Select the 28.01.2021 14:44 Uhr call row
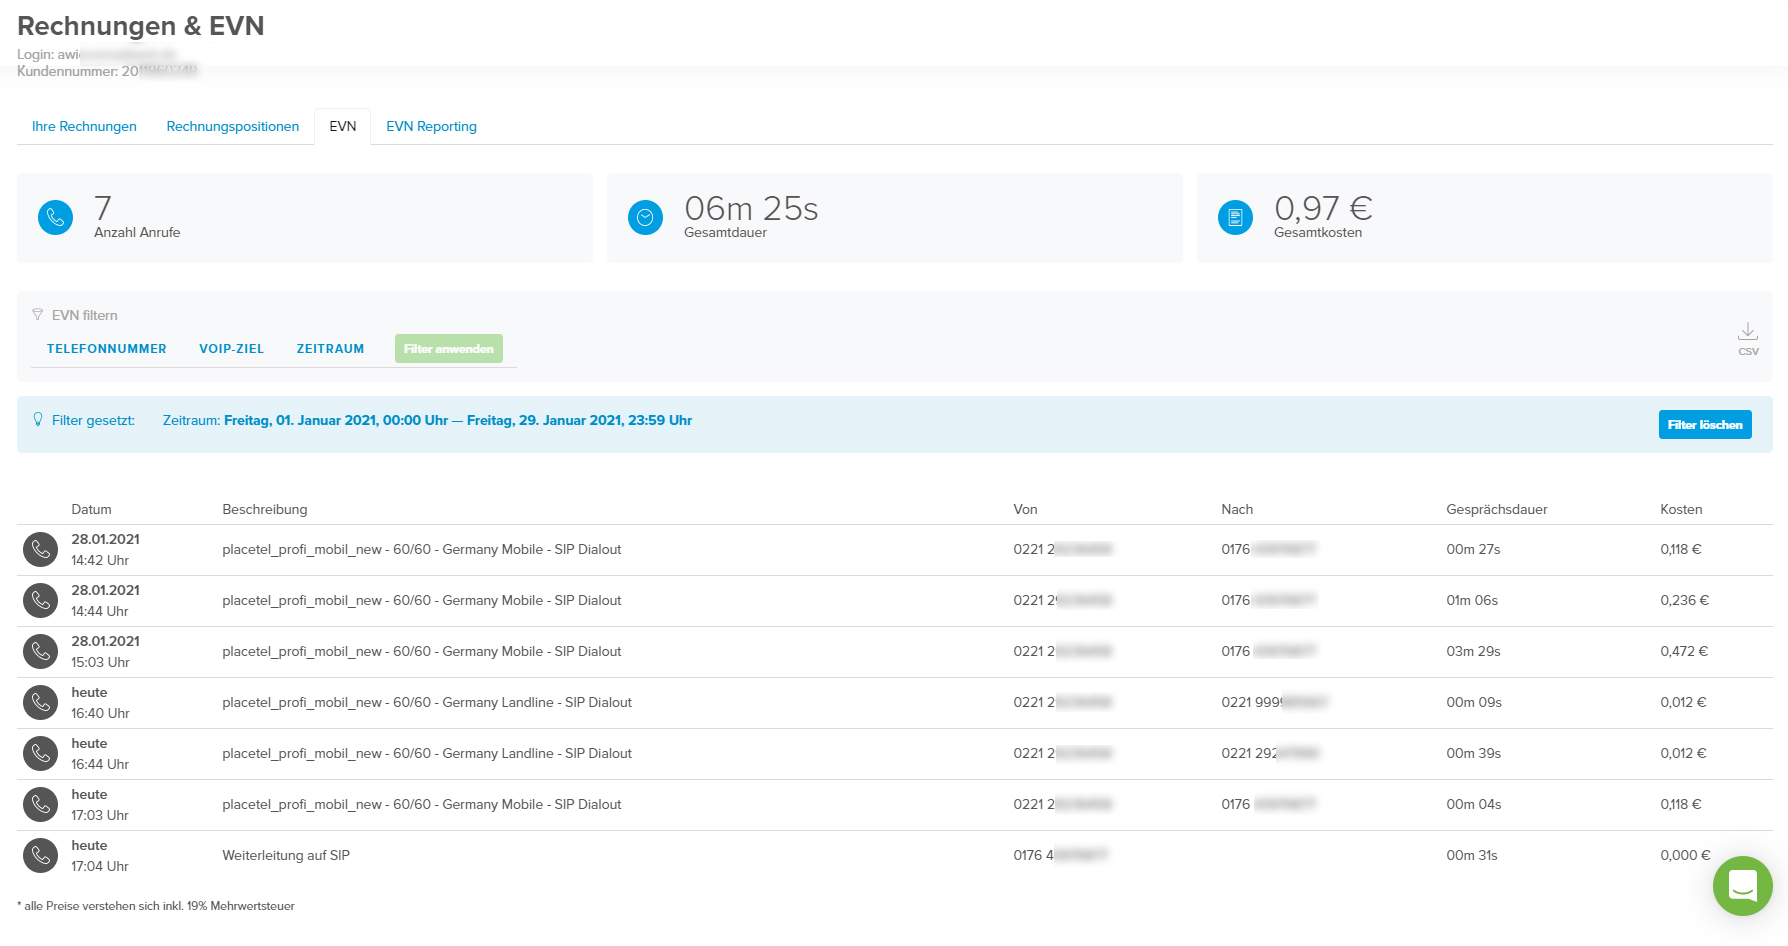Viewport: 1788px width, 946px height. pyautogui.click(x=895, y=601)
